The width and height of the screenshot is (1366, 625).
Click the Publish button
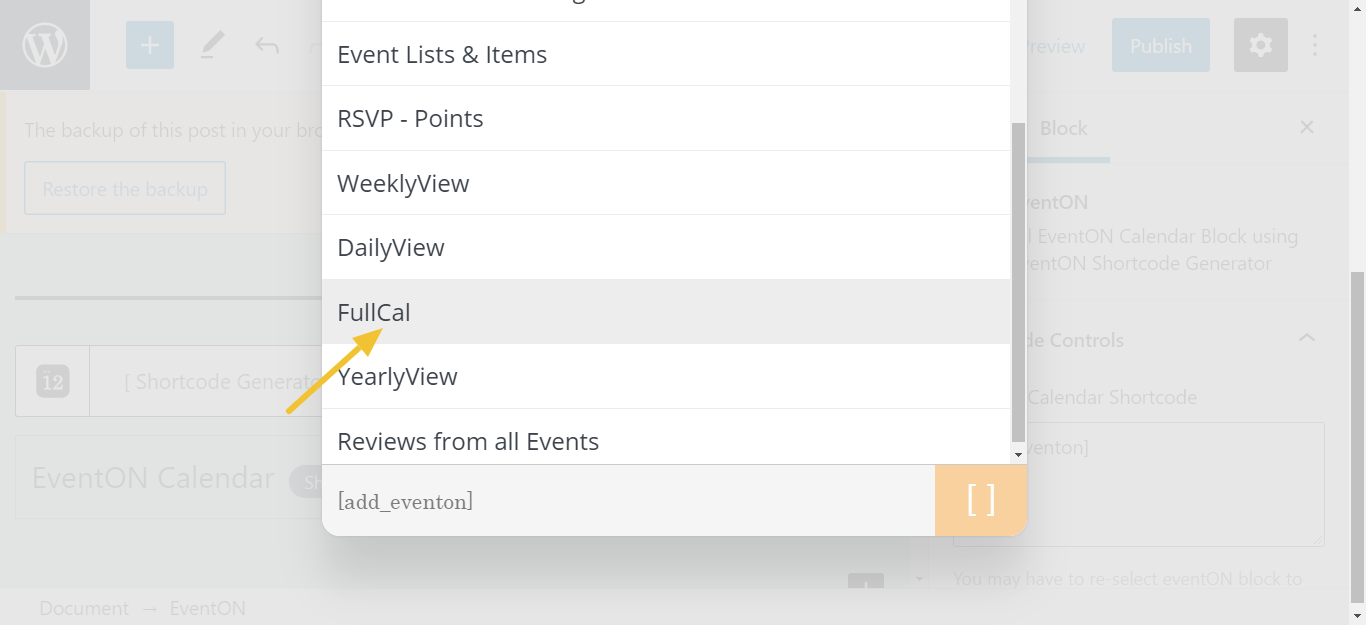coord(1161,45)
